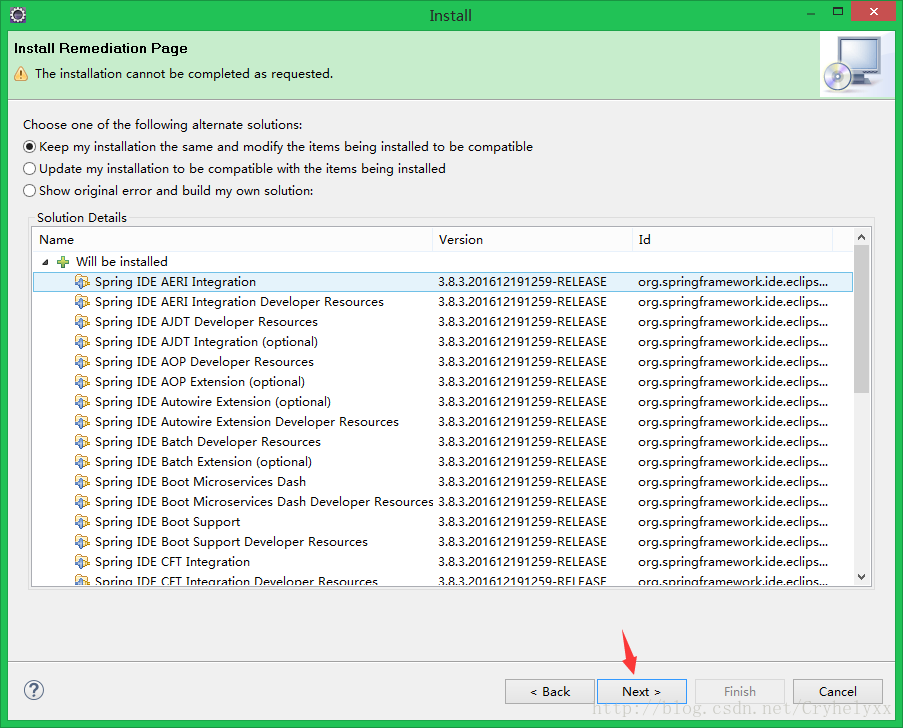
Task: Select Spring IDE AJDT Developer Resources row
Action: [443, 321]
